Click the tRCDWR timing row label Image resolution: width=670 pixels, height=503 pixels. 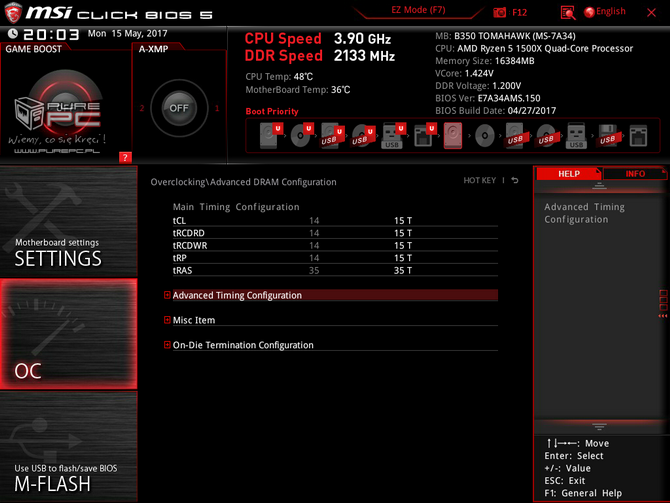(x=190, y=245)
